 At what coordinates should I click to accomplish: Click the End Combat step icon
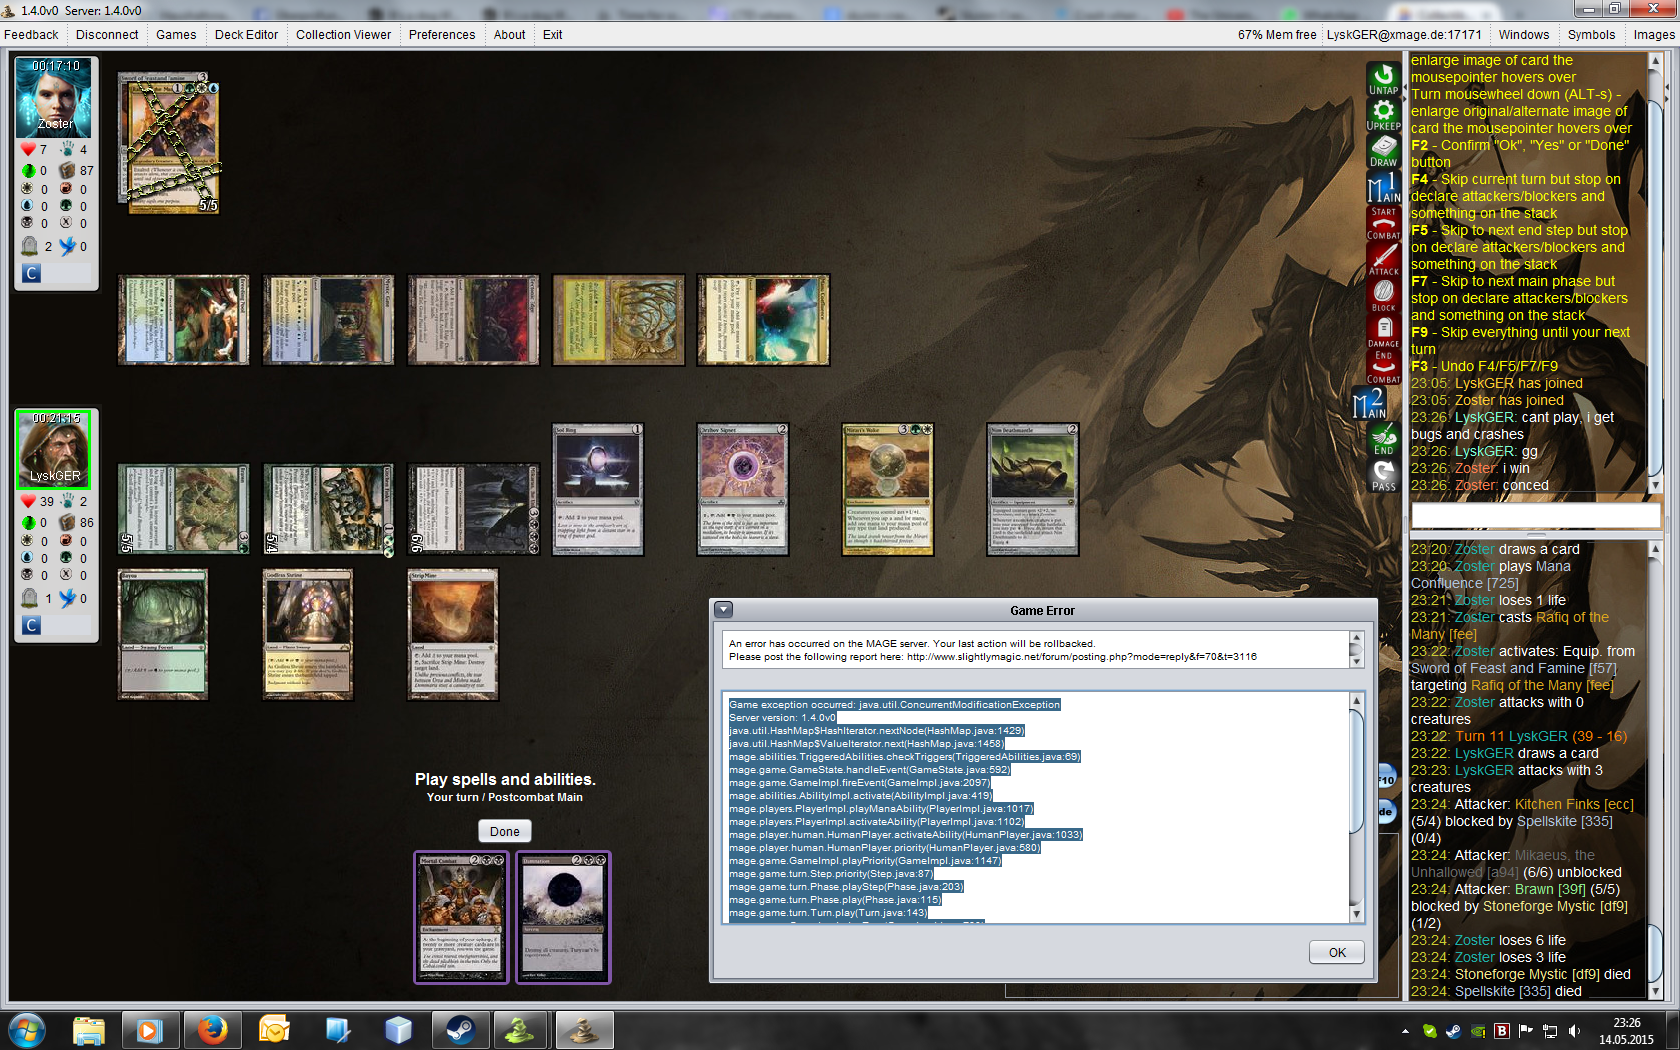click(1384, 367)
